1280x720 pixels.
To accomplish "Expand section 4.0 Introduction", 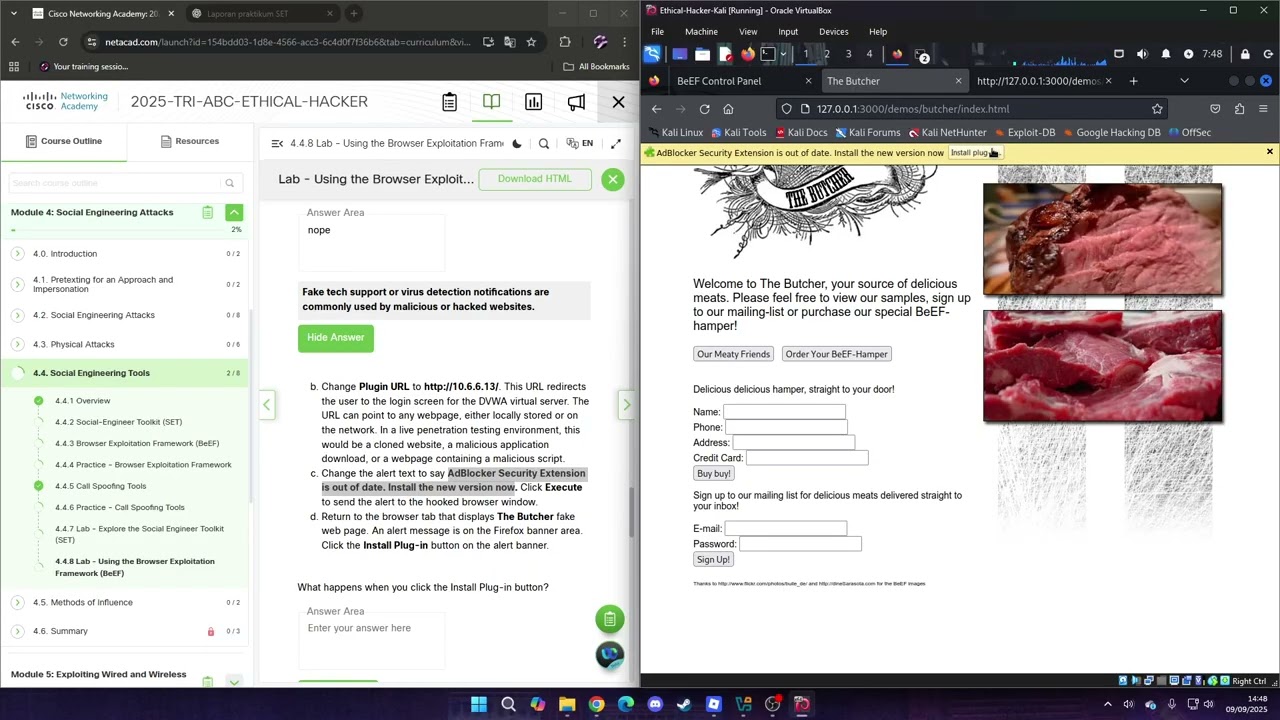I will coord(17,254).
